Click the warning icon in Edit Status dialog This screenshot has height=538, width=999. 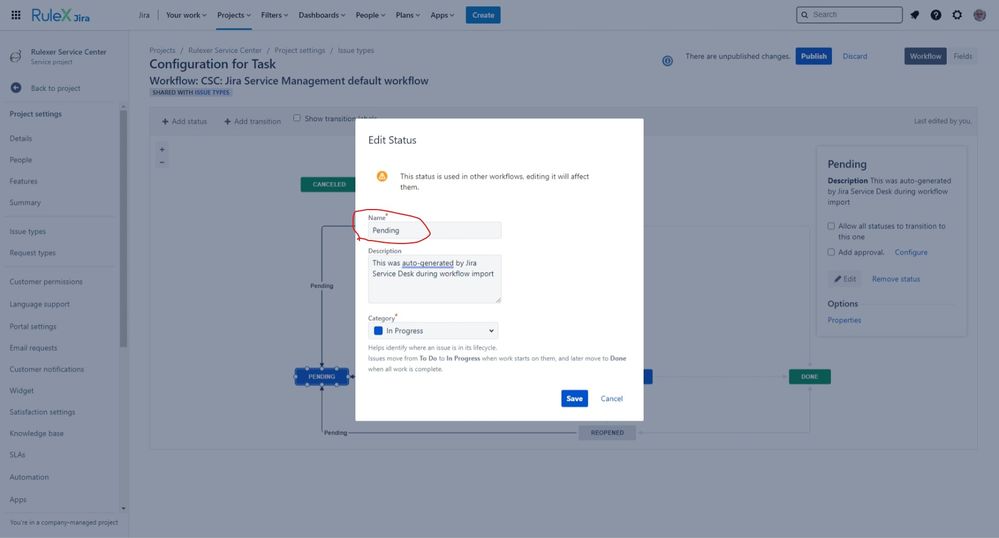pyautogui.click(x=382, y=176)
